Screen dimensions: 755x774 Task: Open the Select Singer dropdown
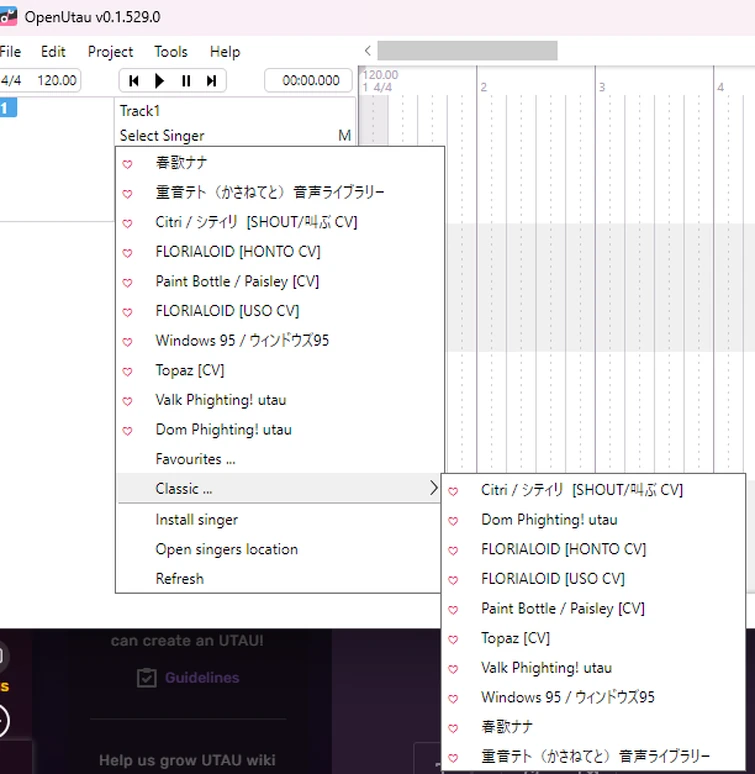162,135
